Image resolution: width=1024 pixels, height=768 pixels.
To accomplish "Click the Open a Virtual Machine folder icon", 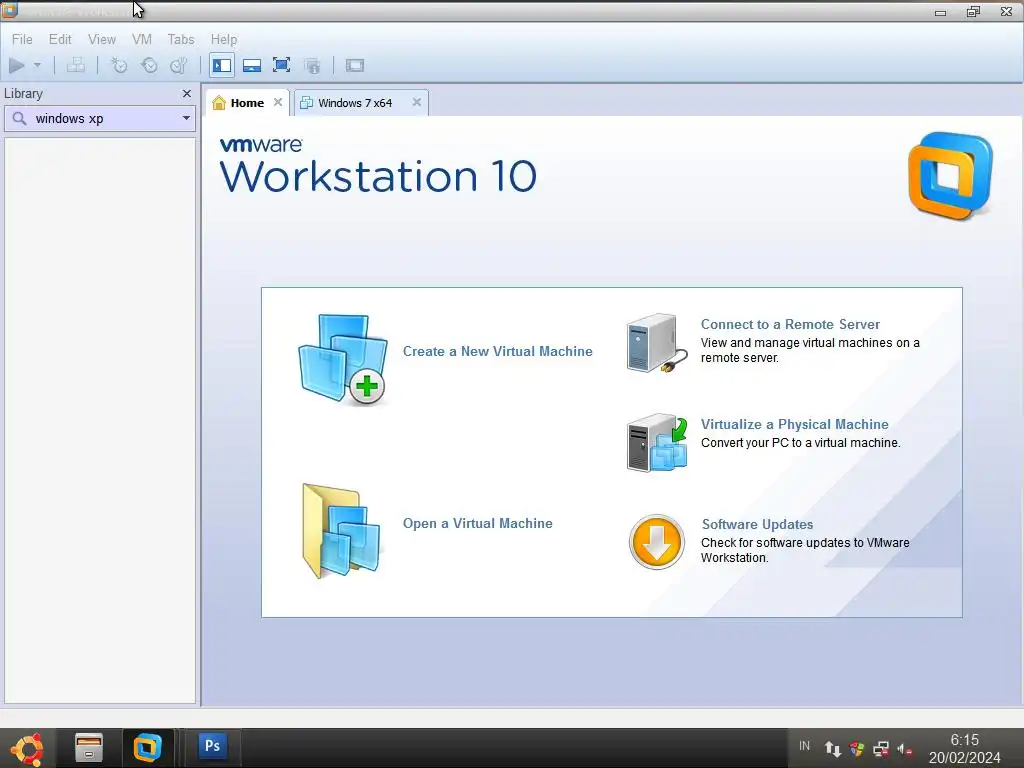I will pos(342,531).
